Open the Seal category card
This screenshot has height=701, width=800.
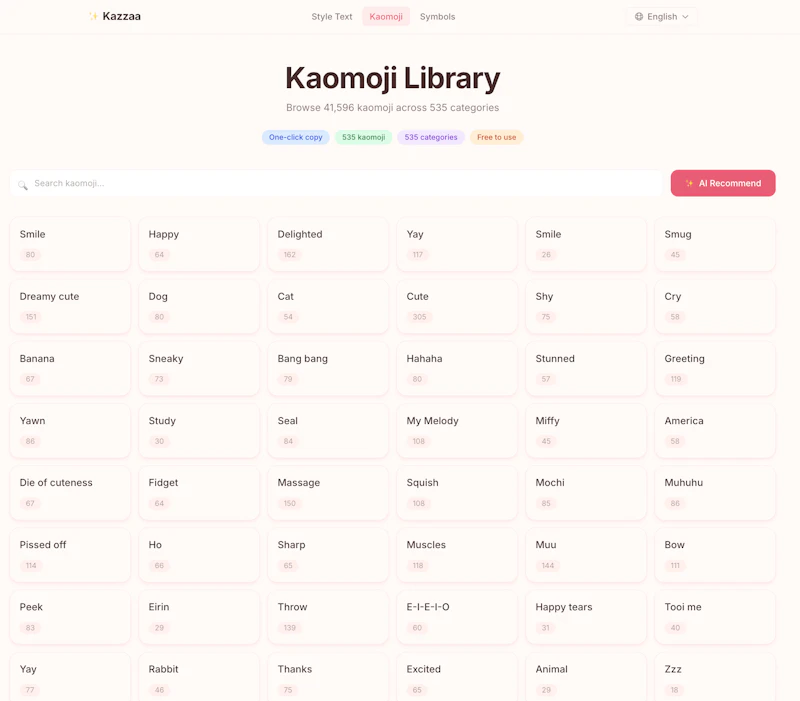click(328, 431)
